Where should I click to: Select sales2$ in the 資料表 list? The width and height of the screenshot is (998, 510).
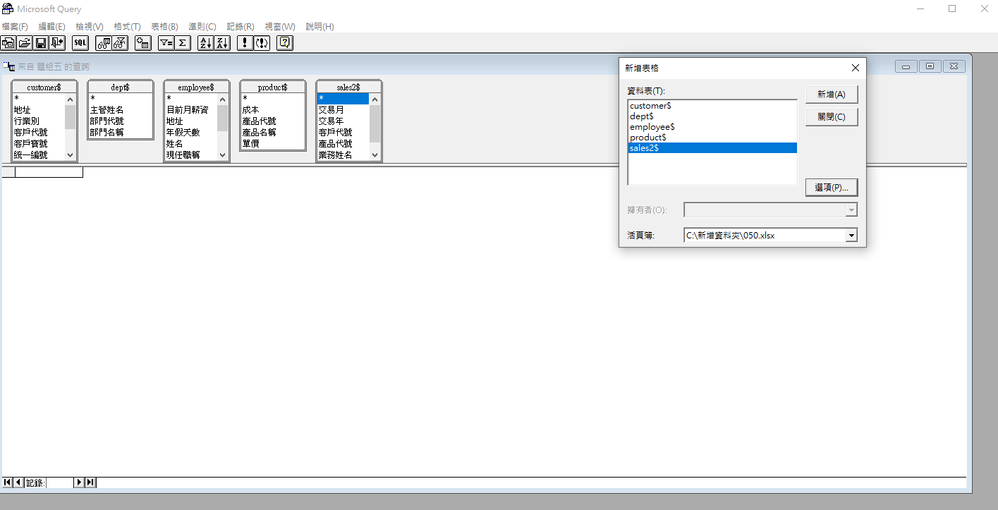[712, 148]
